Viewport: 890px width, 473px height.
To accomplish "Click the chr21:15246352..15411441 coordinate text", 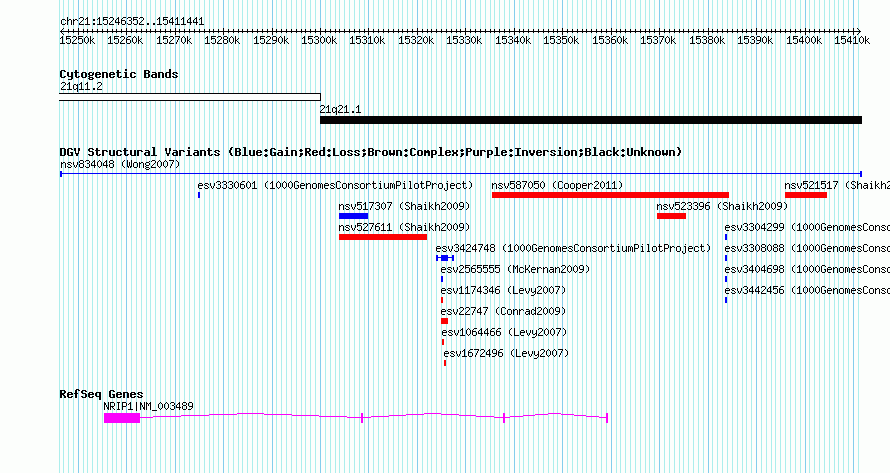I will point(132,22).
